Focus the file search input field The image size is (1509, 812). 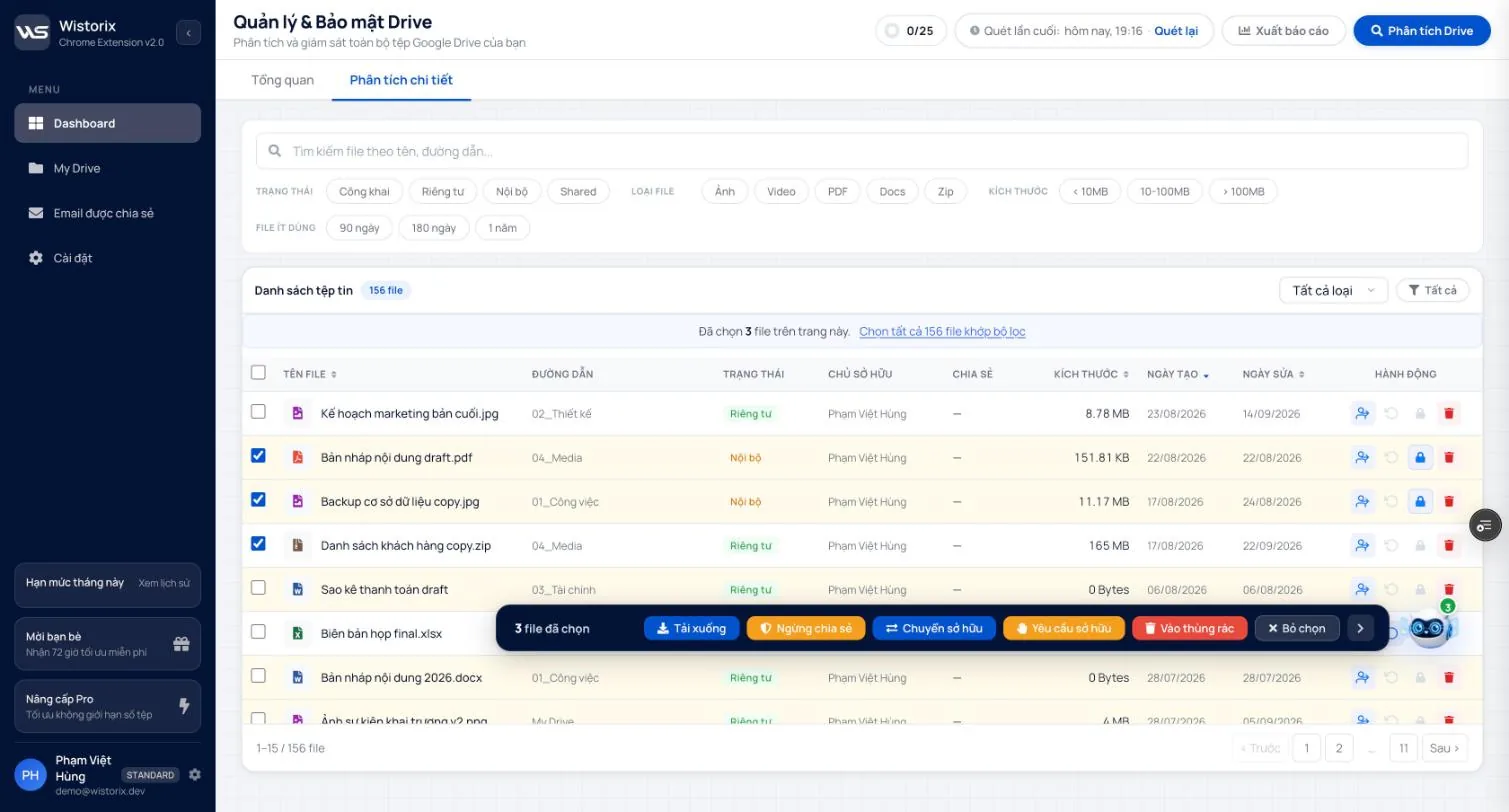point(862,151)
